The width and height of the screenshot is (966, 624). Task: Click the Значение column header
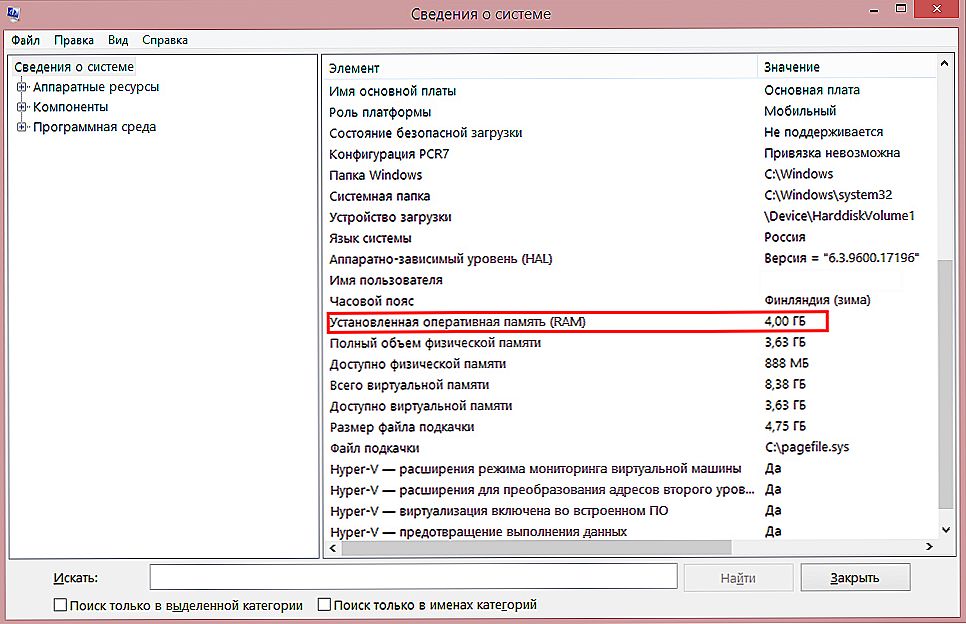pos(846,68)
